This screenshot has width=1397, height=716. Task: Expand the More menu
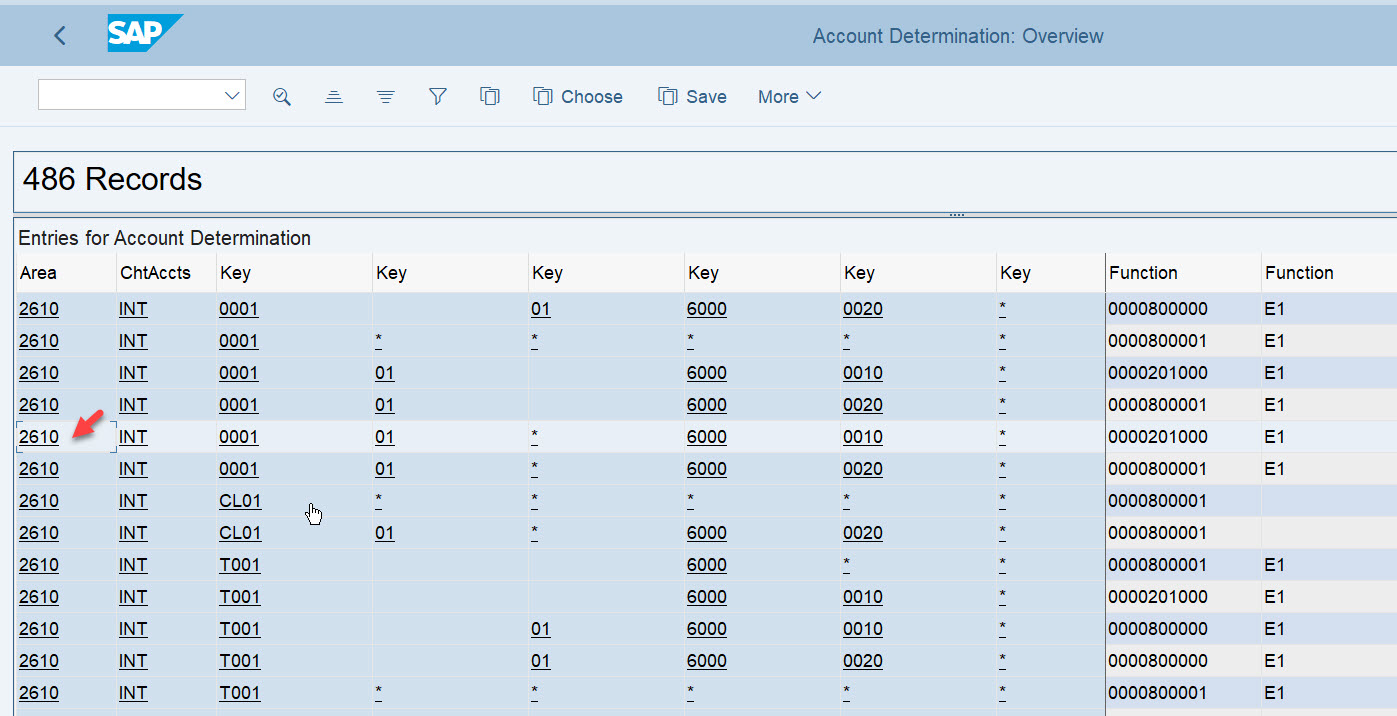pyautogui.click(x=789, y=96)
